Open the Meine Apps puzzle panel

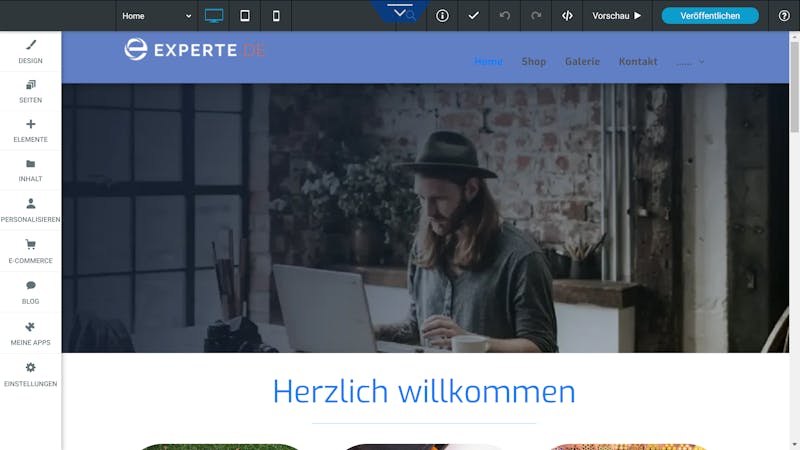(x=31, y=333)
